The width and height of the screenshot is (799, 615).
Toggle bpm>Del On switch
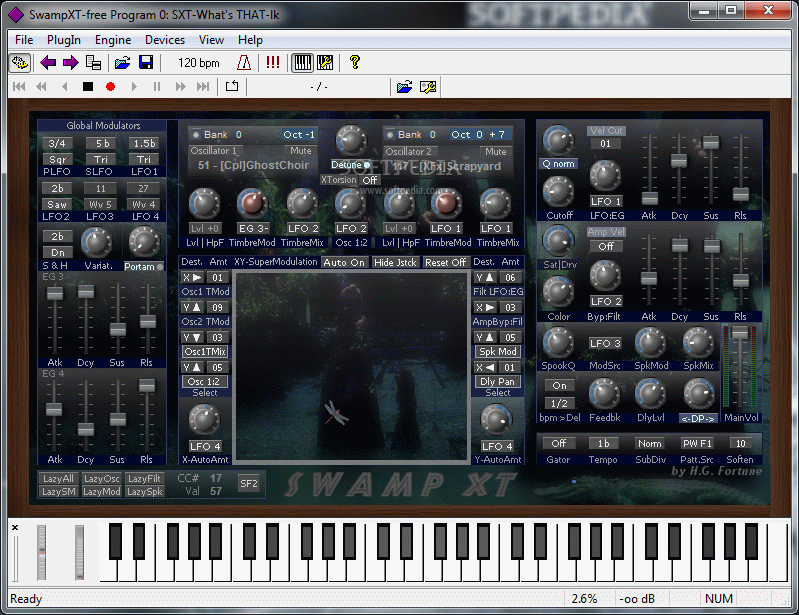click(560, 385)
